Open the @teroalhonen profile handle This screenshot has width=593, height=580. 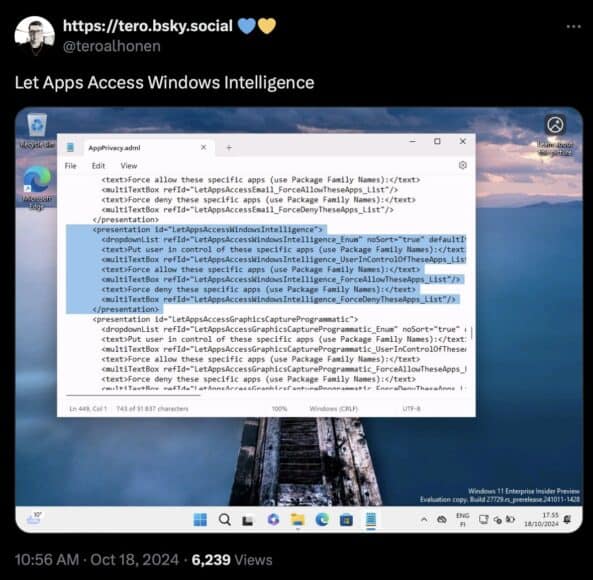tap(112, 46)
